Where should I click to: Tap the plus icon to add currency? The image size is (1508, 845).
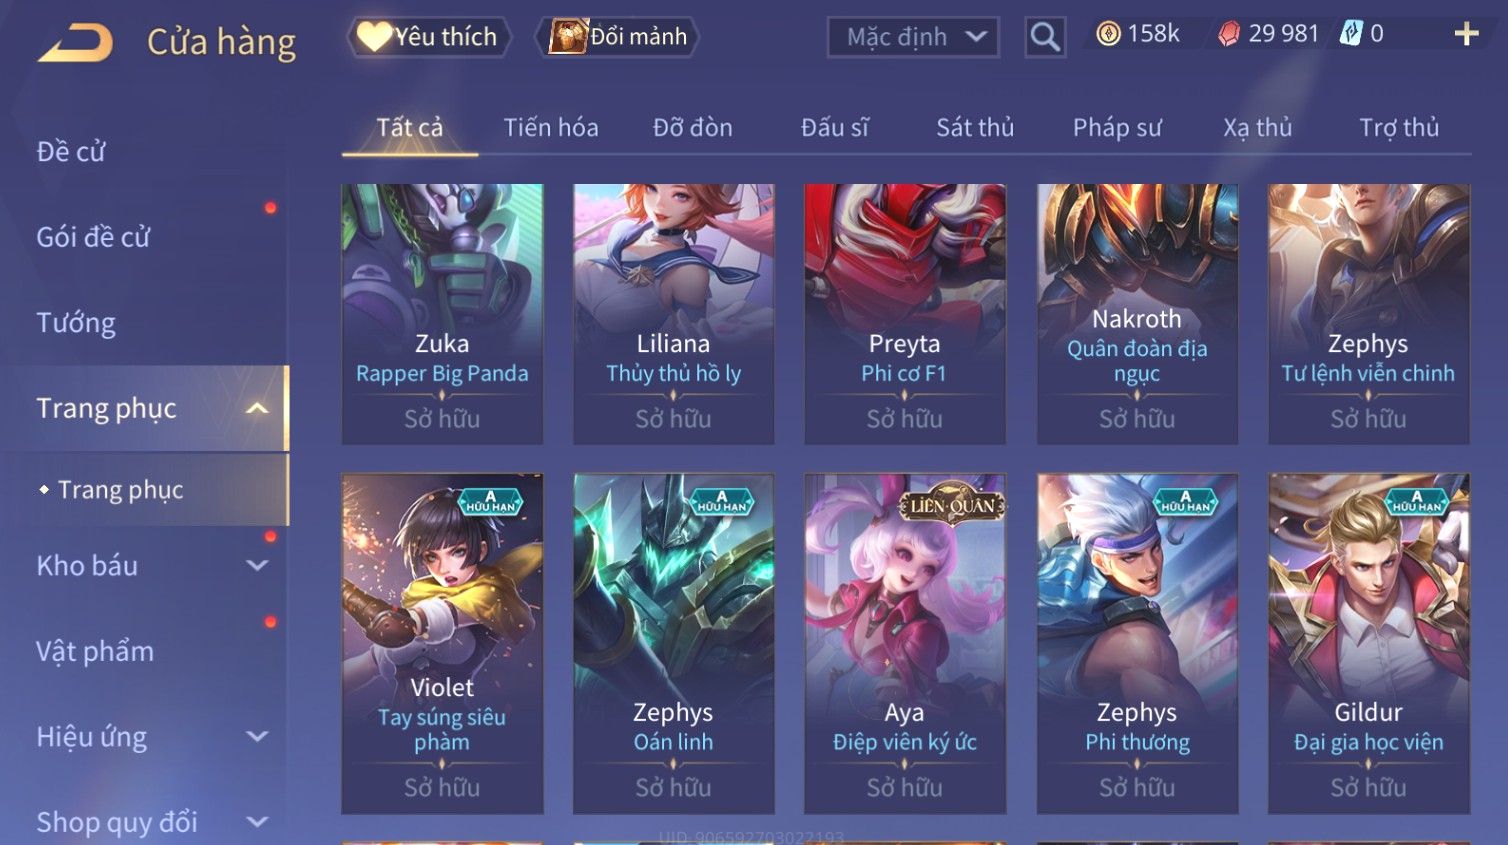pyautogui.click(x=1466, y=34)
